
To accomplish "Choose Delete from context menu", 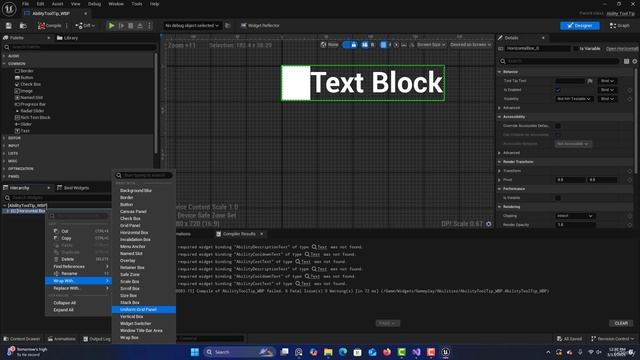I will coord(78,259).
